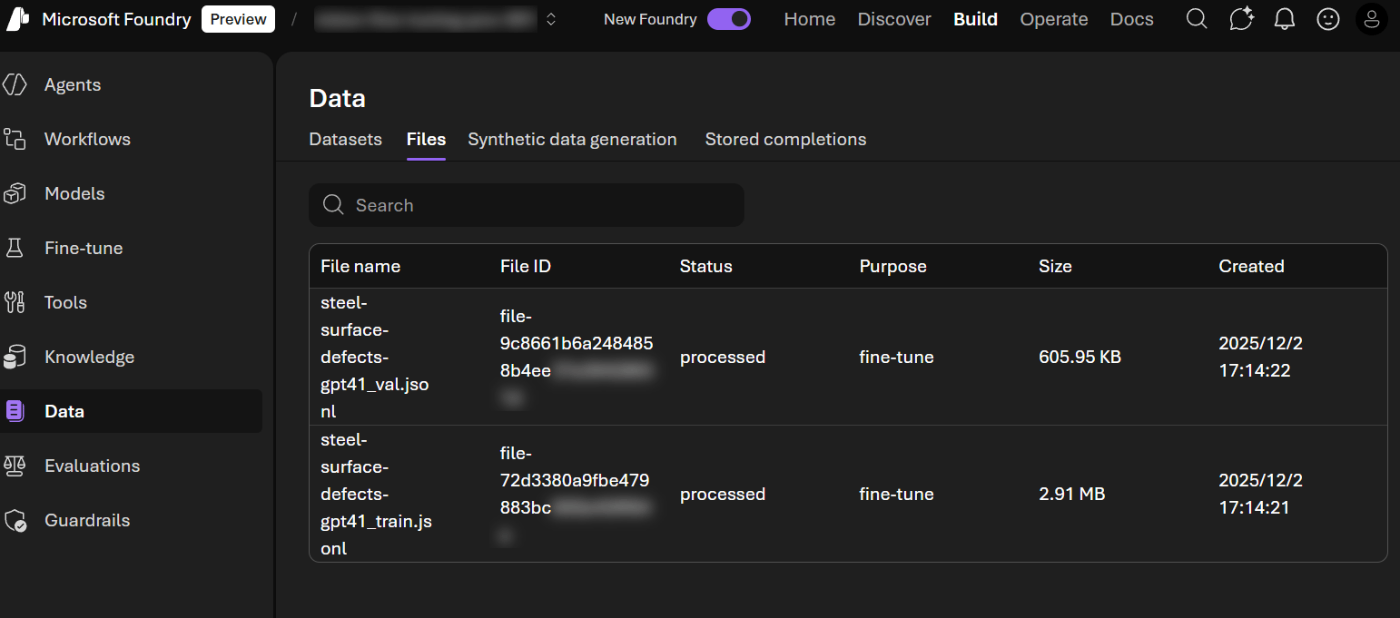Open the Models cube icon
The height and width of the screenshot is (618, 1400).
15,194
